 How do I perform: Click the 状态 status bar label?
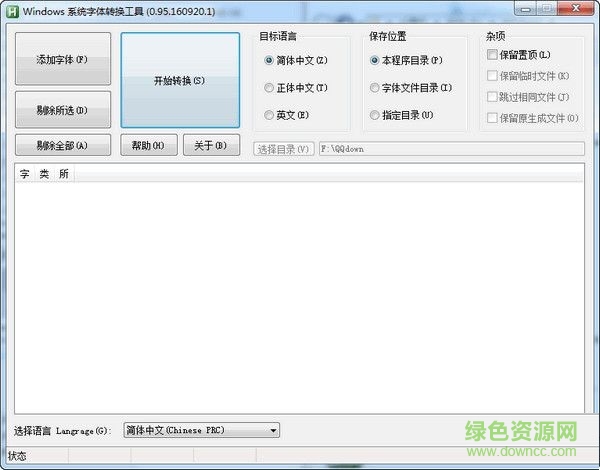pos(17,456)
